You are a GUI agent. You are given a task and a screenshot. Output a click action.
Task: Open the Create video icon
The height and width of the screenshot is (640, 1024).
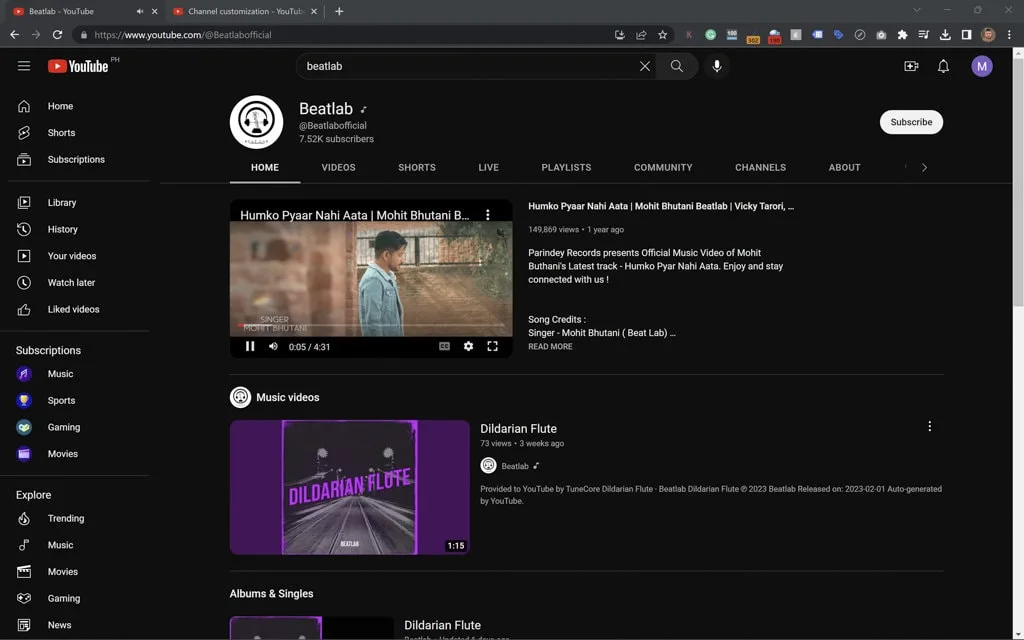coord(911,65)
